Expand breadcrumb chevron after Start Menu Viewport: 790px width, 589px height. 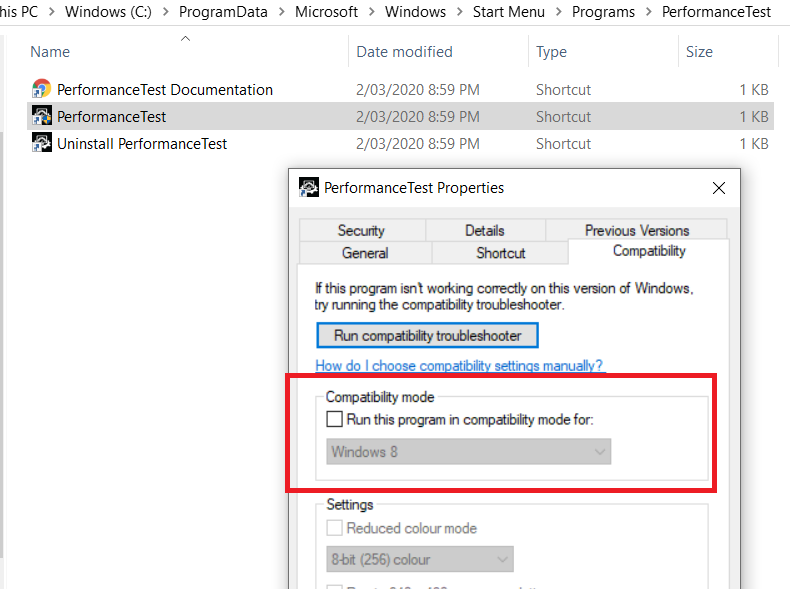[558, 12]
